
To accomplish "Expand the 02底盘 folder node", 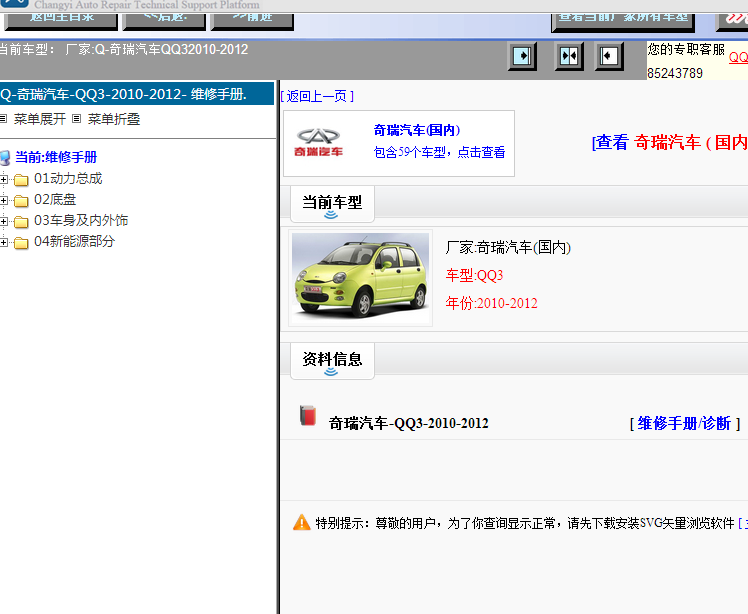I will tap(4, 200).
